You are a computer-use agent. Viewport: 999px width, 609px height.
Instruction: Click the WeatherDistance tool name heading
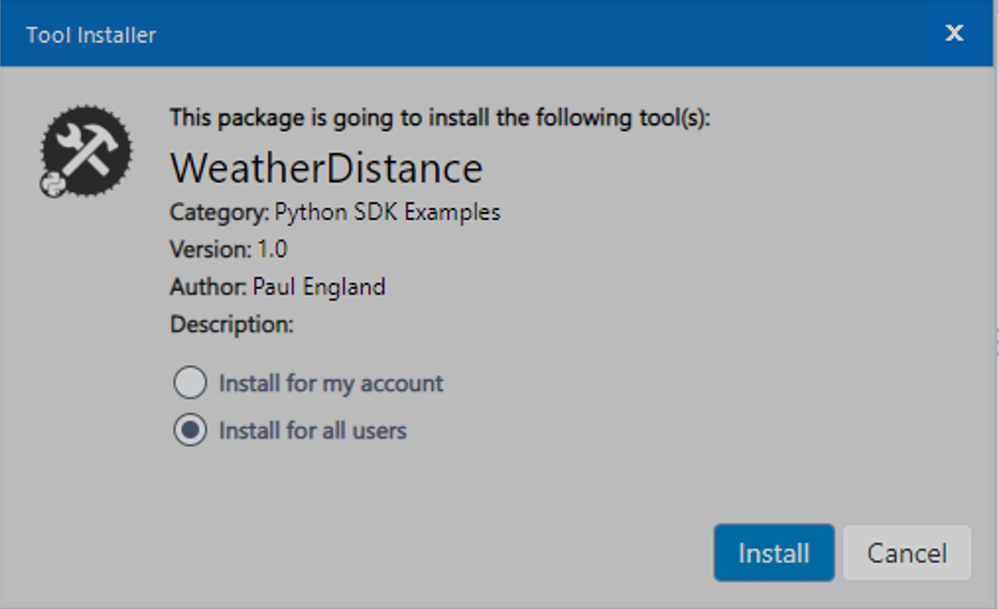[326, 168]
